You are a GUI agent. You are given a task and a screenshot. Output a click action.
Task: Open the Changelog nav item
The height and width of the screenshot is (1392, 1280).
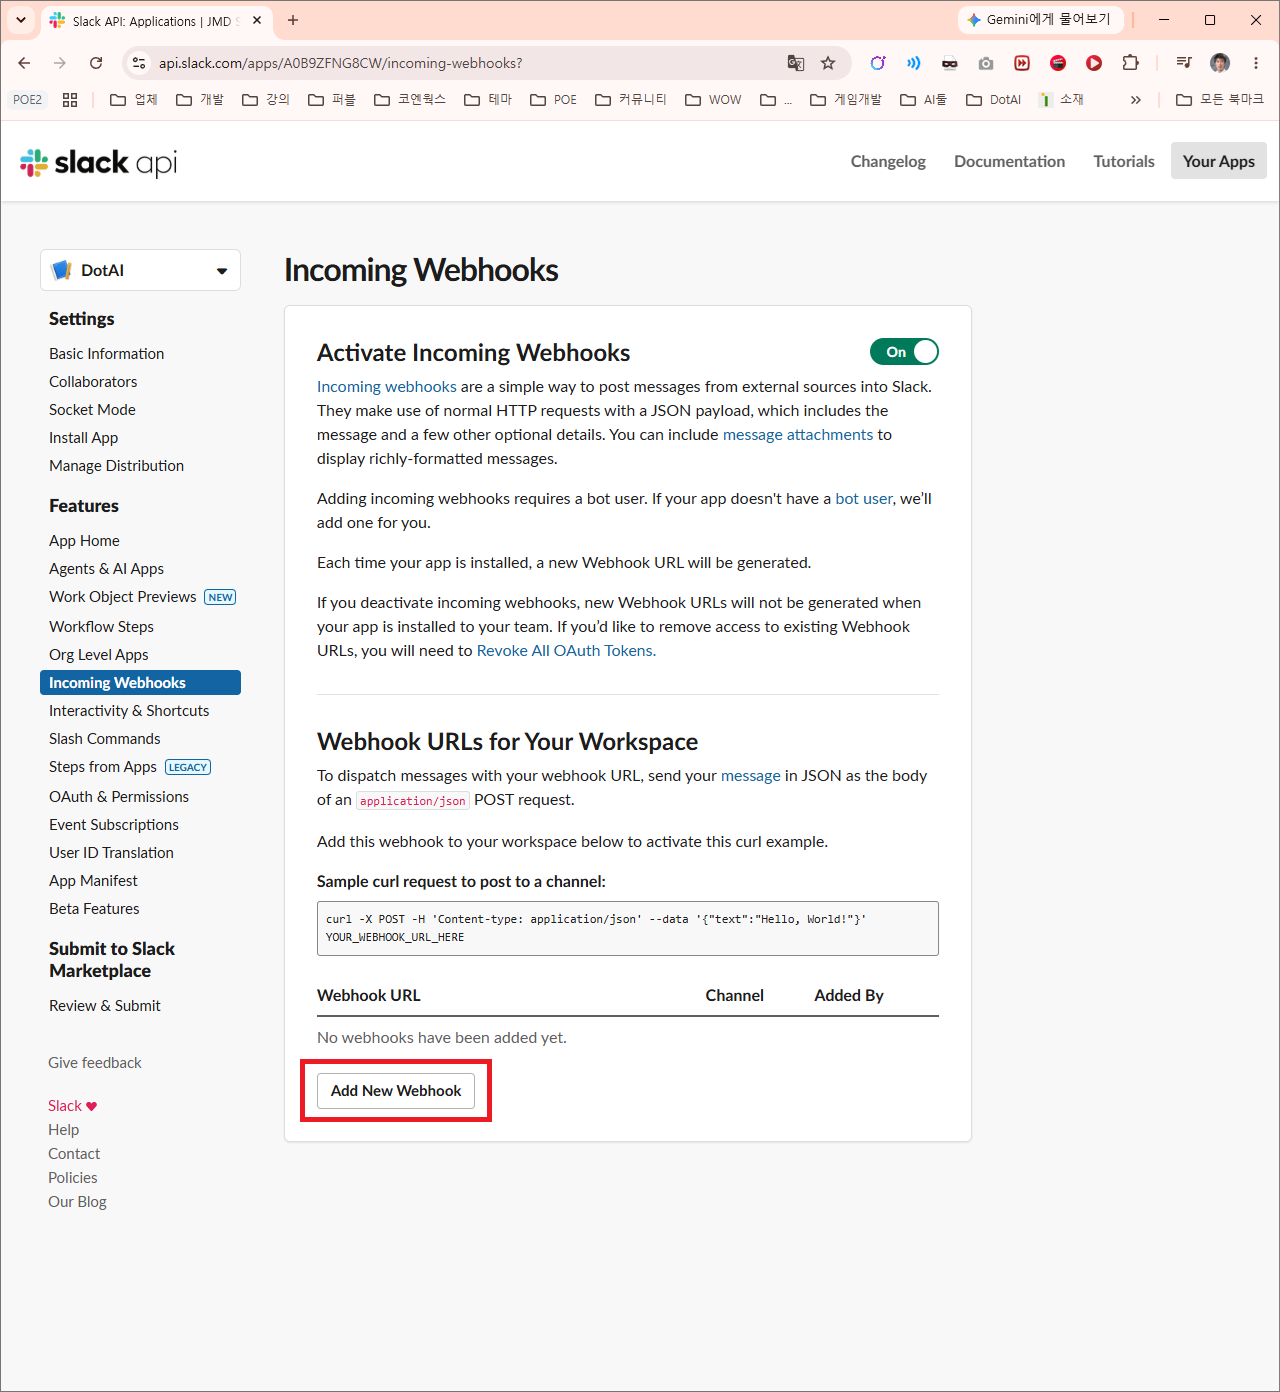tap(888, 161)
